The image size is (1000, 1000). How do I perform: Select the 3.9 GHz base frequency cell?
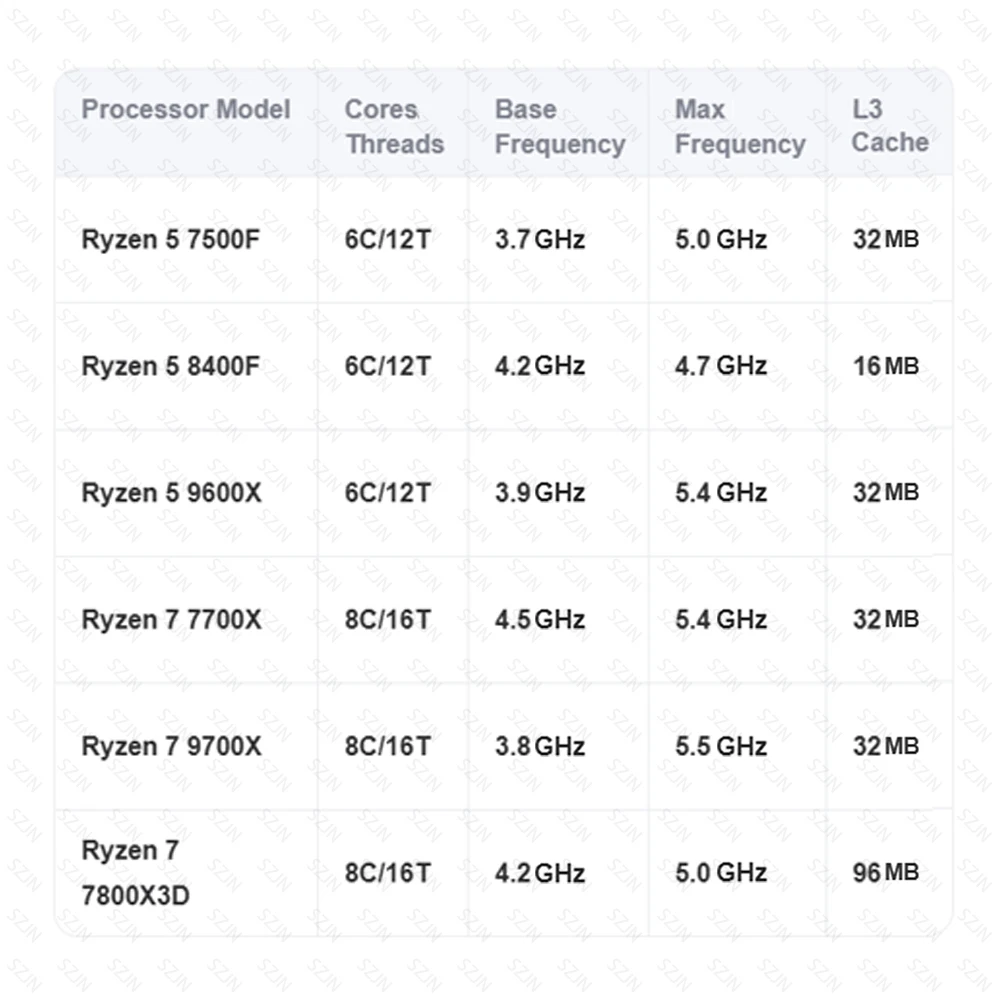[x=540, y=493]
